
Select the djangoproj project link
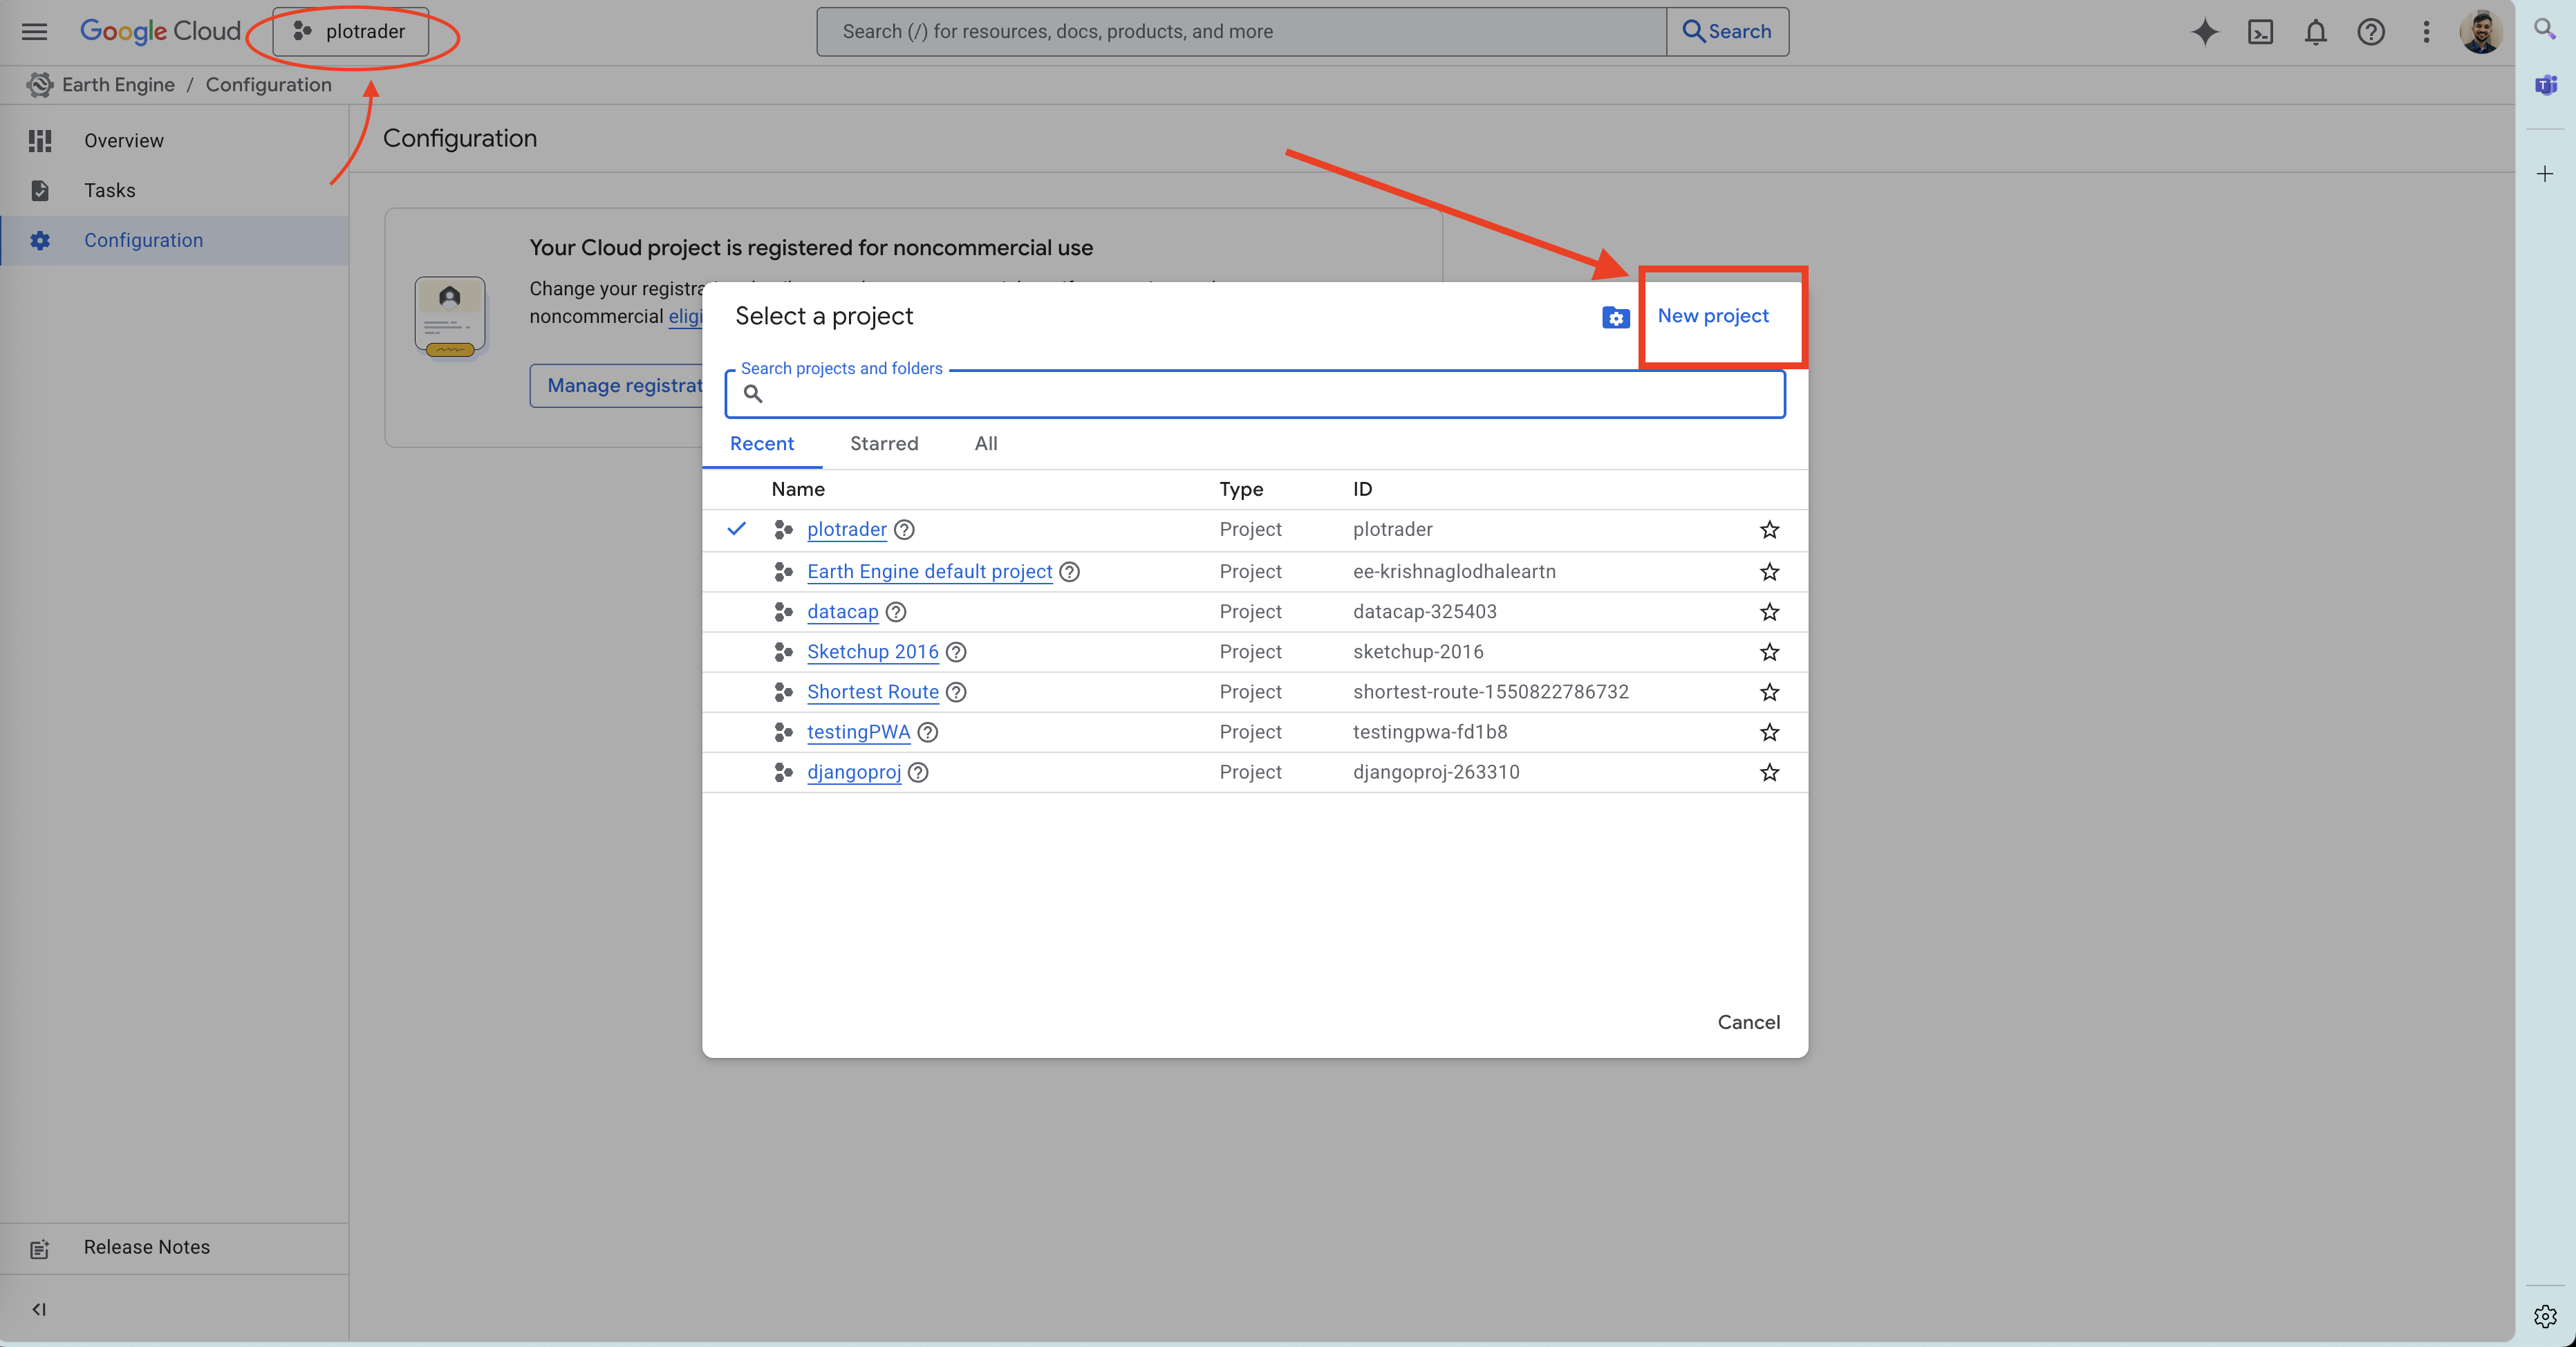click(x=853, y=772)
